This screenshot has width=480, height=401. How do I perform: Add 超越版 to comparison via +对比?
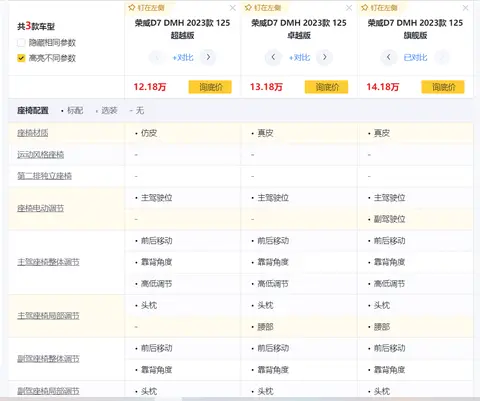(x=183, y=57)
